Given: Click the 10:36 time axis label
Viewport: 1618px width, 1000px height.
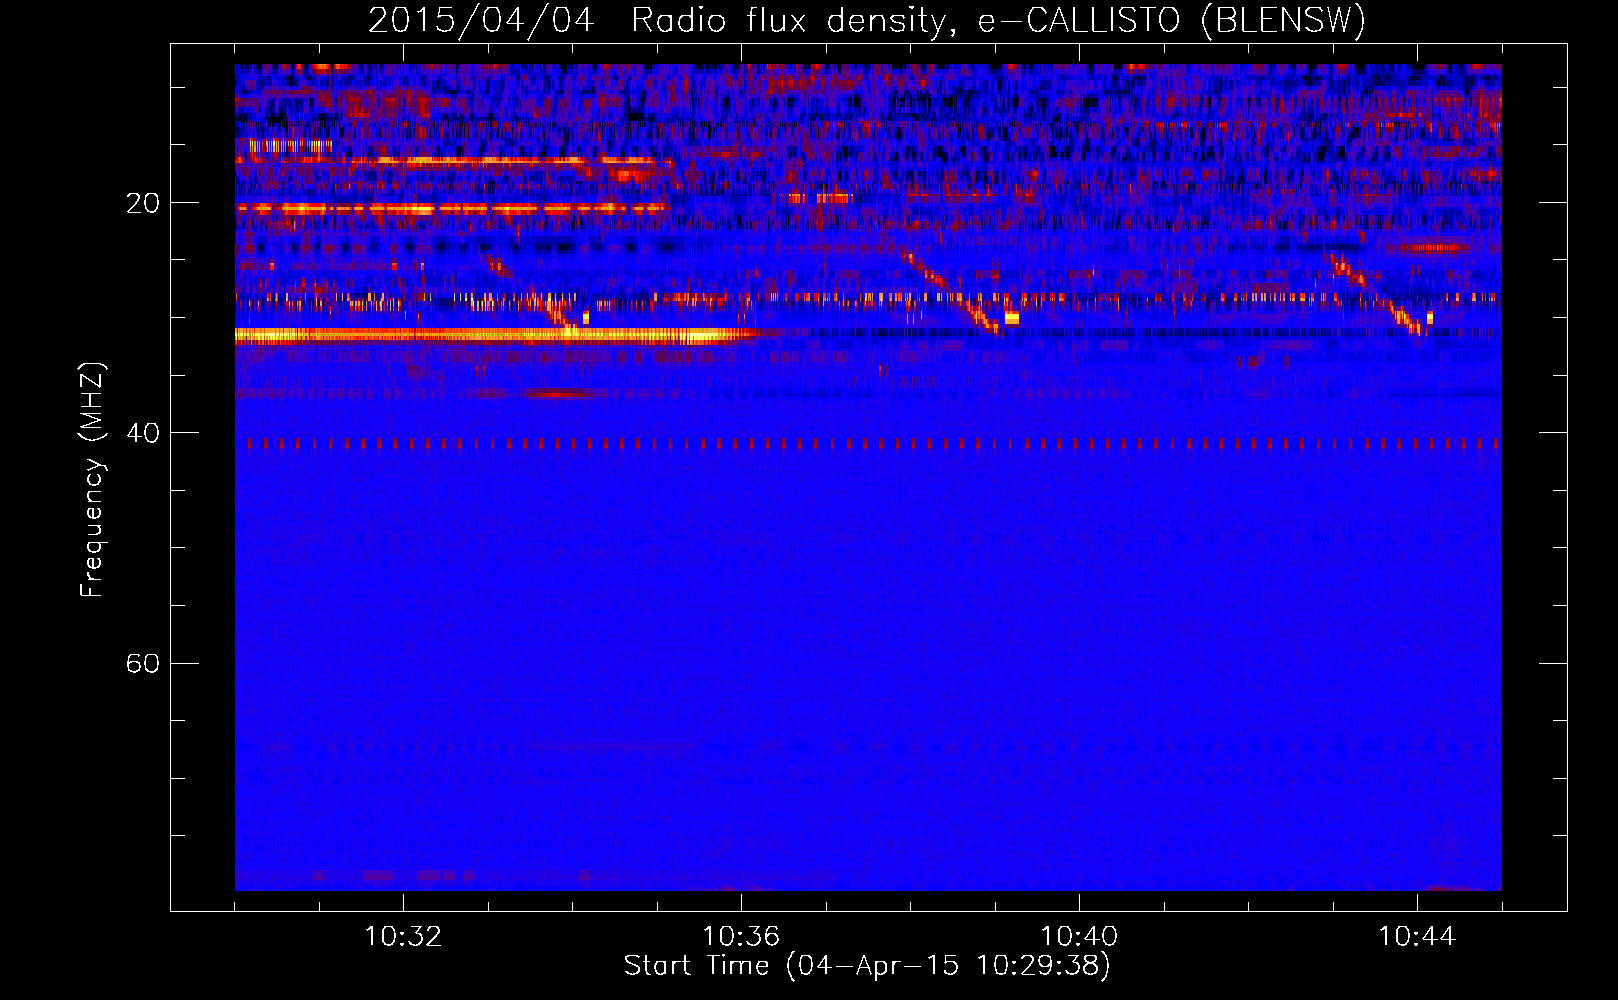Looking at the screenshot, I should click(741, 937).
